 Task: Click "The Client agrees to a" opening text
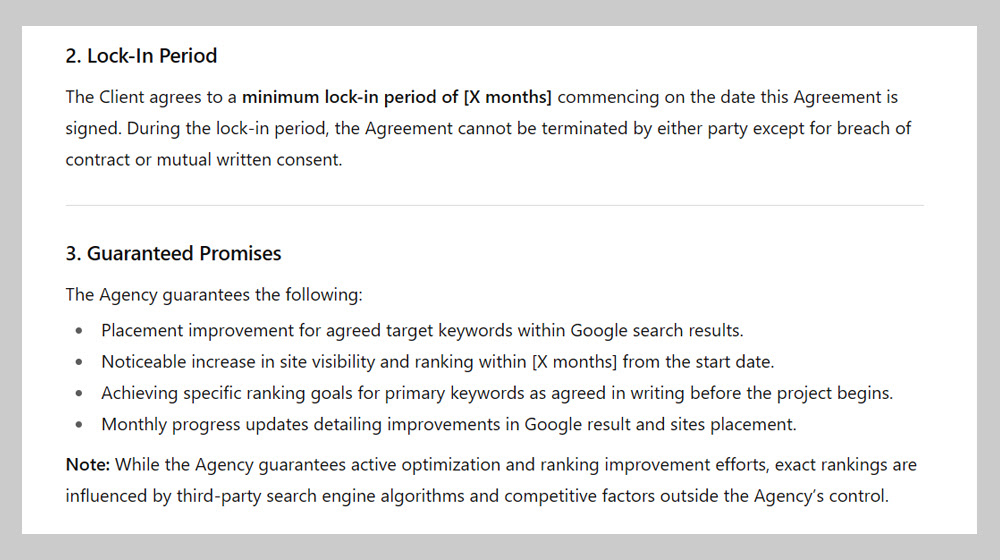151,98
